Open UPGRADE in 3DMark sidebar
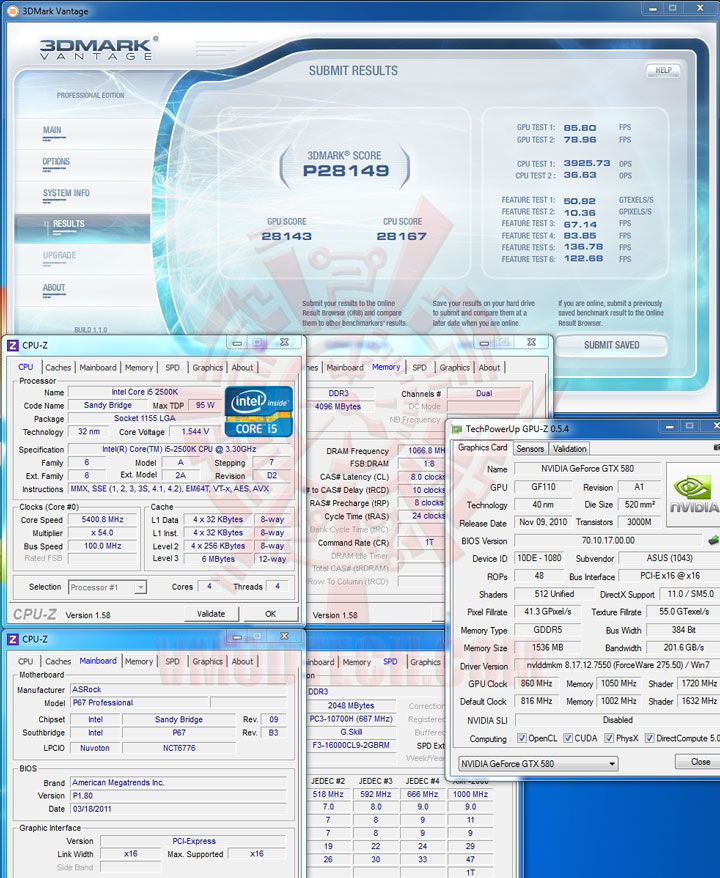The image size is (720, 878). tap(59, 256)
